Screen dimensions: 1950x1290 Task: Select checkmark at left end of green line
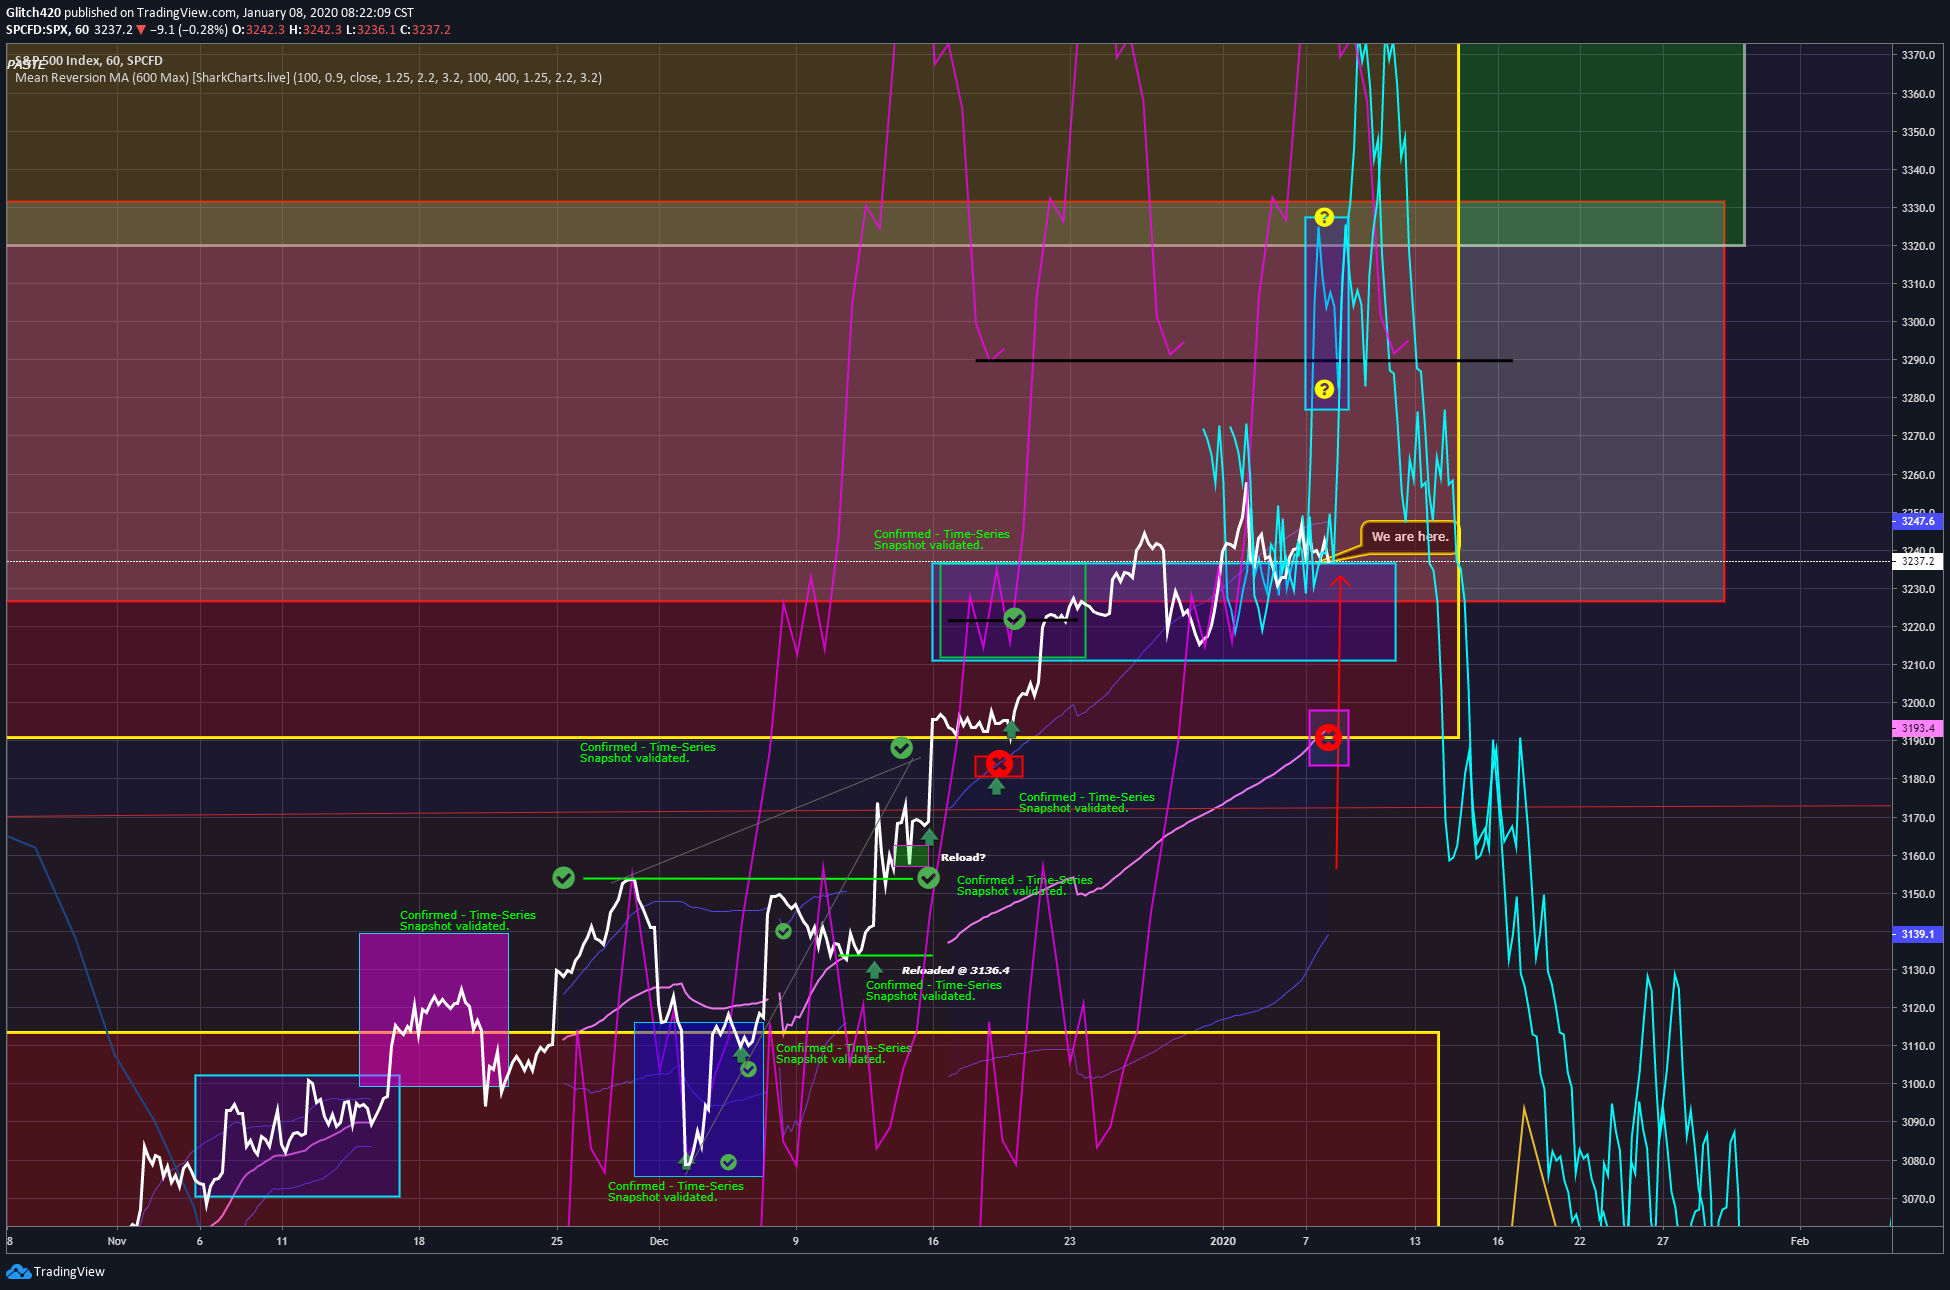coord(564,878)
